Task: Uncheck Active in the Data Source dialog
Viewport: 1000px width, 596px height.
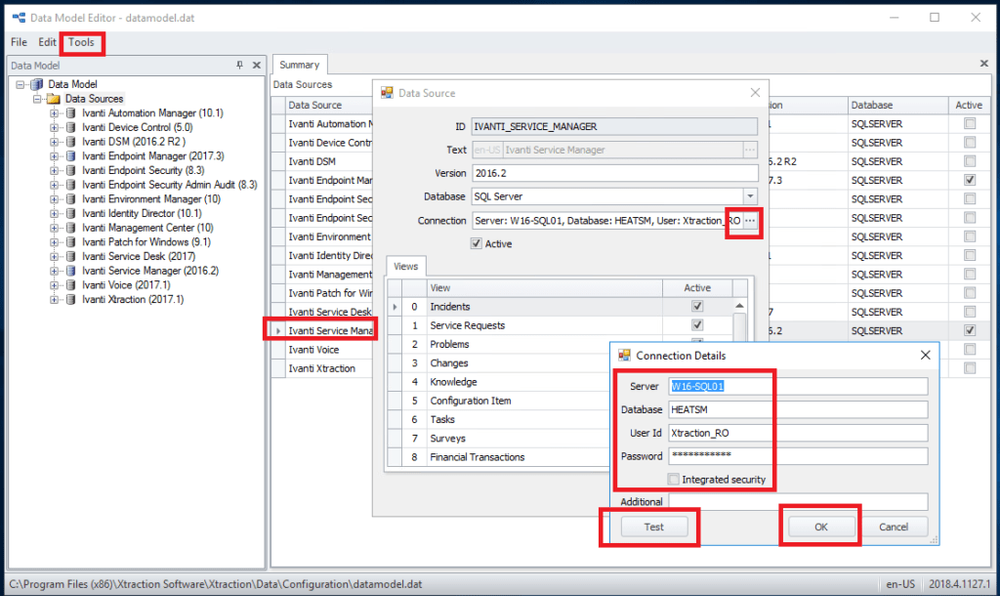Action: click(x=474, y=243)
